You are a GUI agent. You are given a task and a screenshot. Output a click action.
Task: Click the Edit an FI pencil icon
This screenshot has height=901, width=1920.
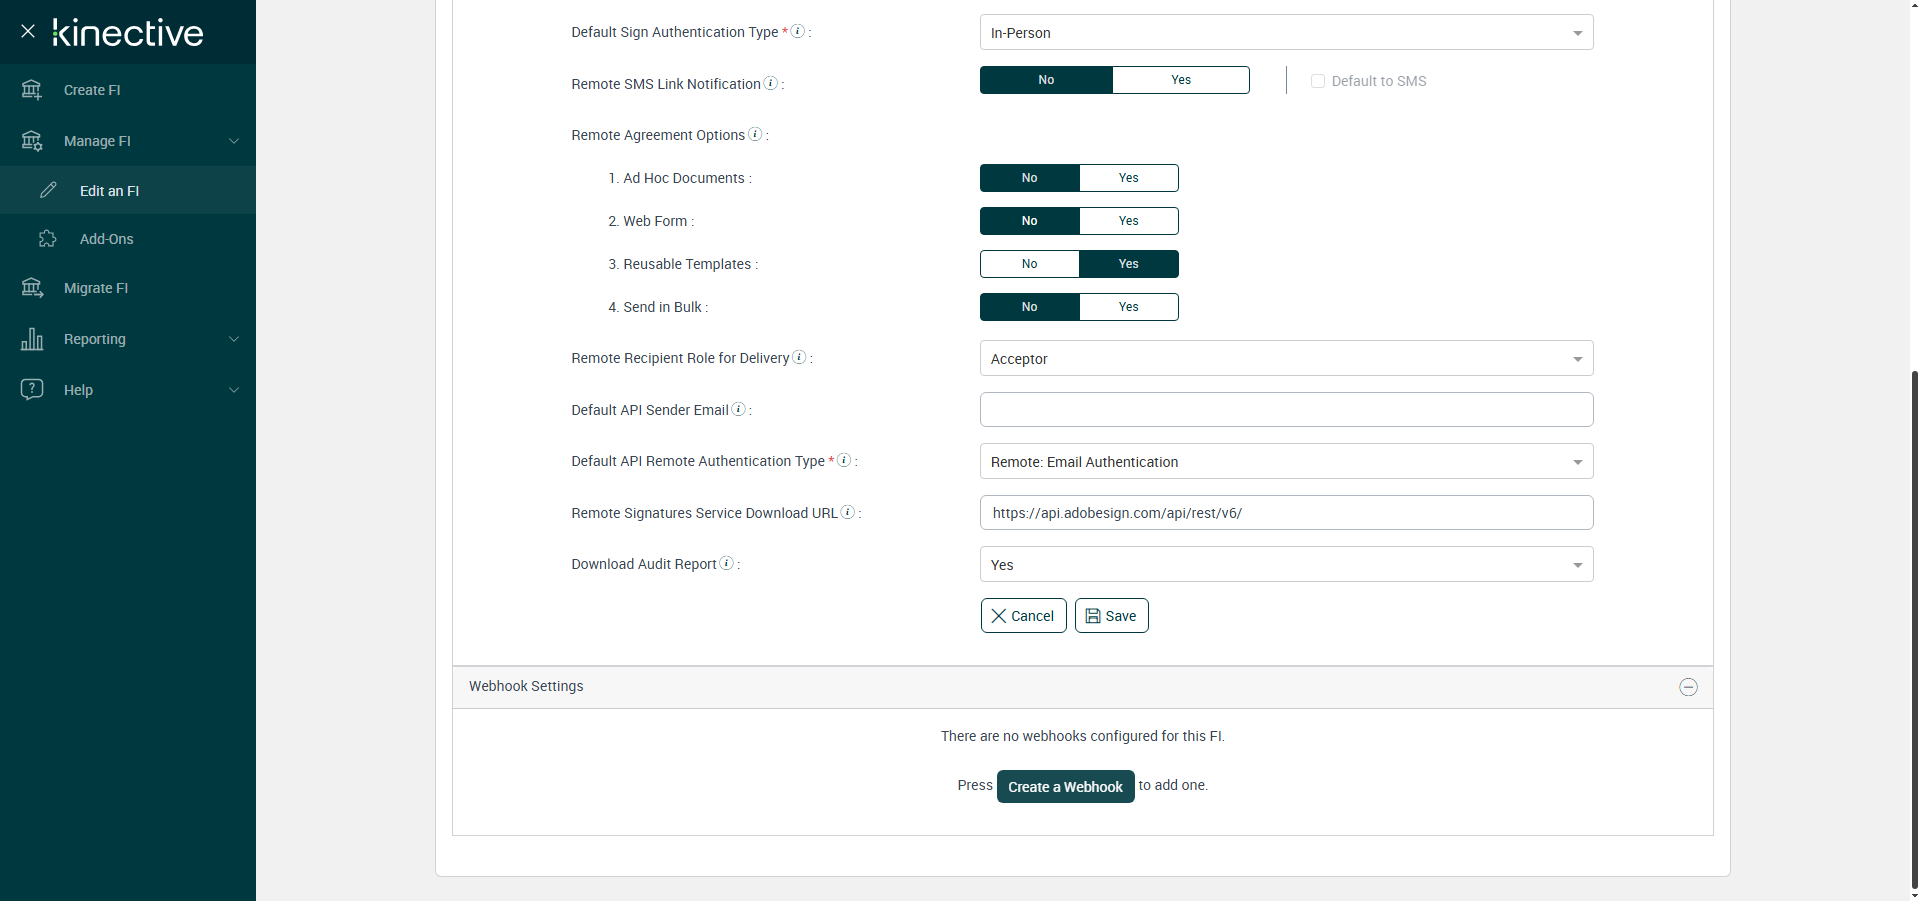click(x=48, y=190)
